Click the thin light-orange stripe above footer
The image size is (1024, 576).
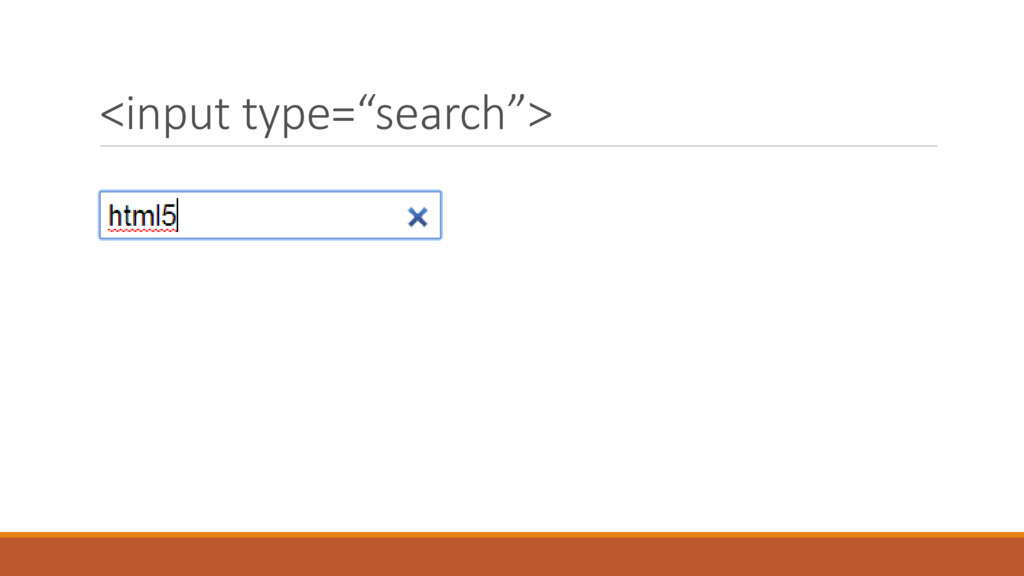click(512, 535)
